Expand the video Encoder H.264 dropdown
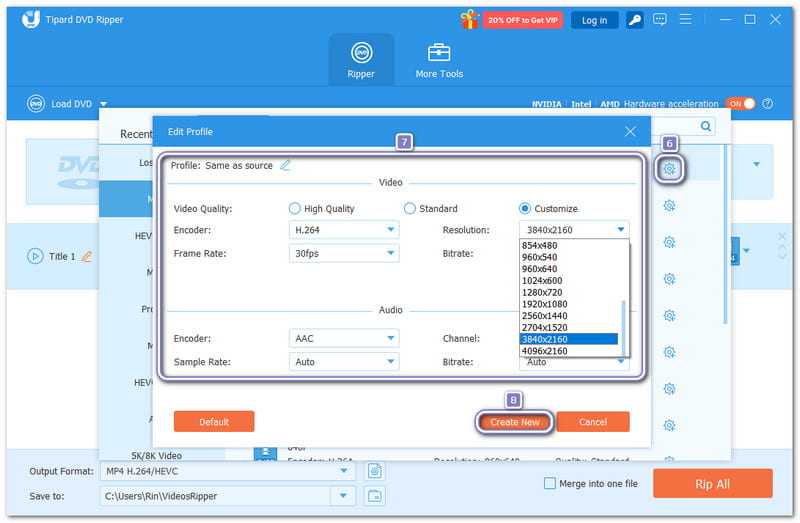This screenshot has width=800, height=523. (x=342, y=230)
